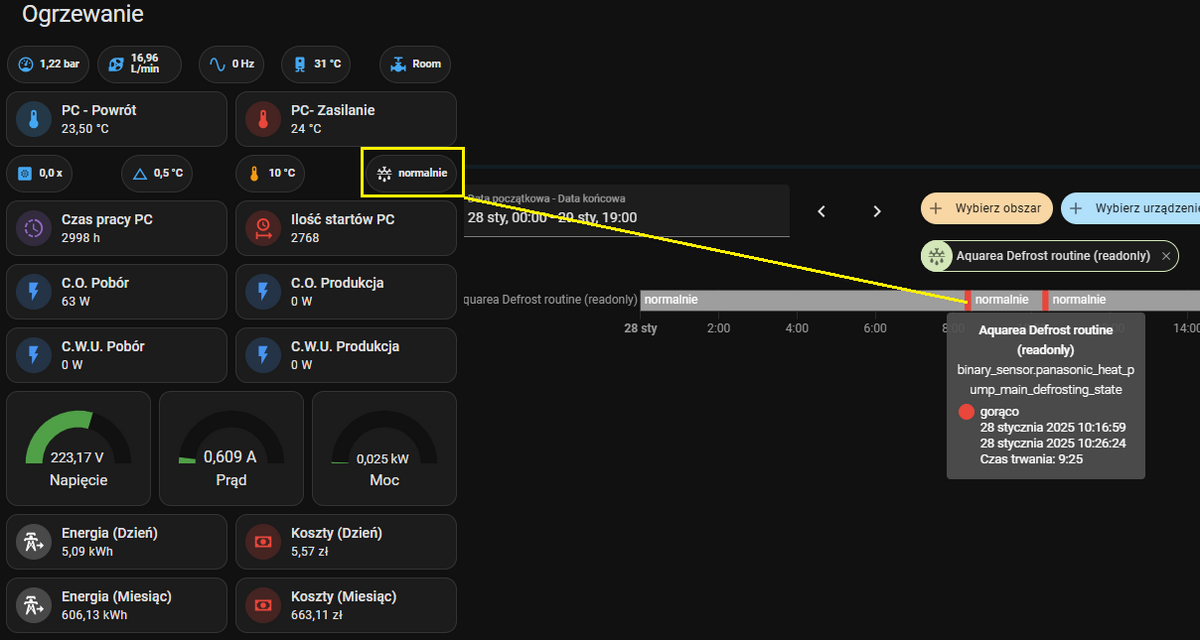Go to next date range

point(877,211)
